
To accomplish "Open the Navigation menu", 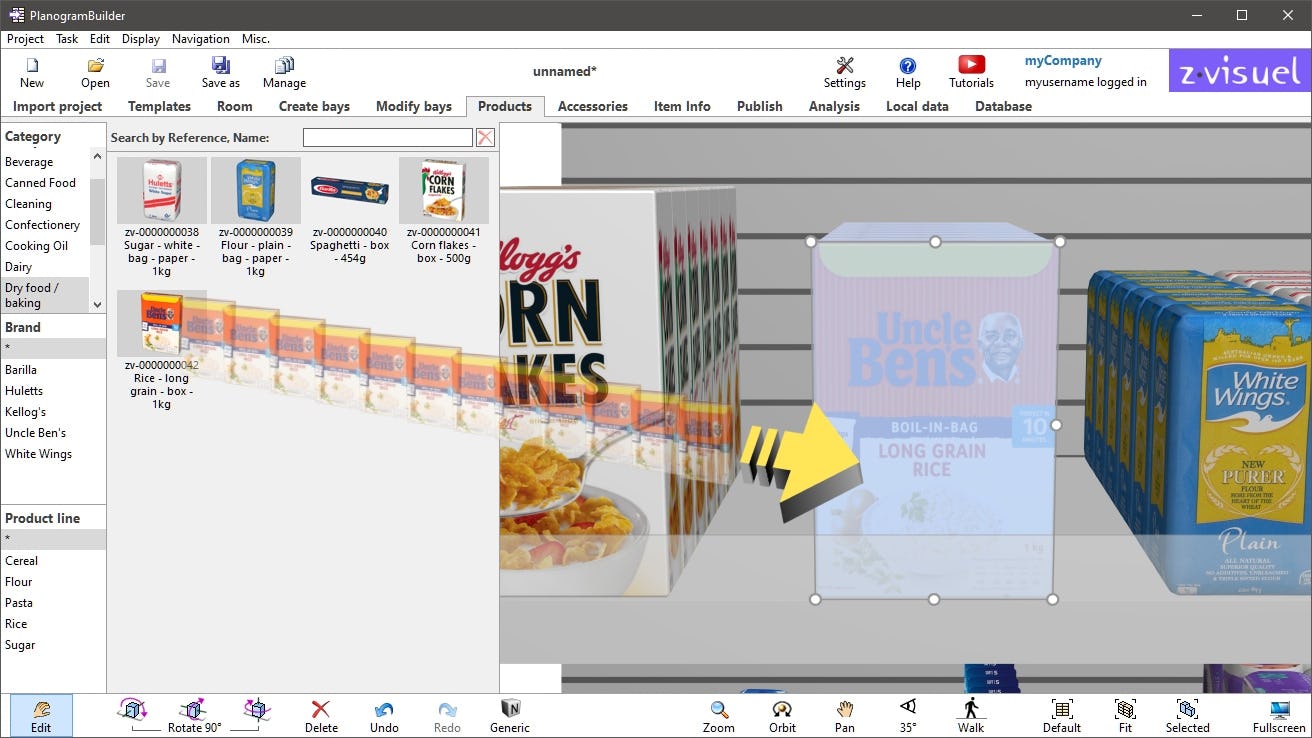I will [200, 39].
